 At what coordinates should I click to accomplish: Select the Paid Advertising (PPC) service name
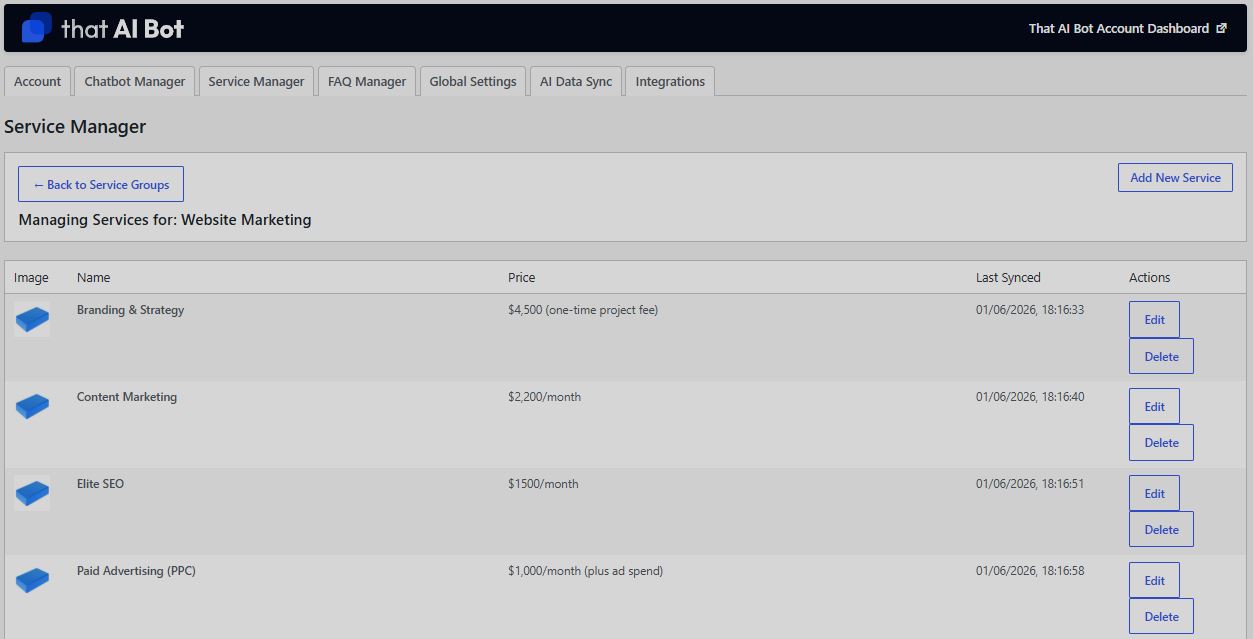[136, 571]
